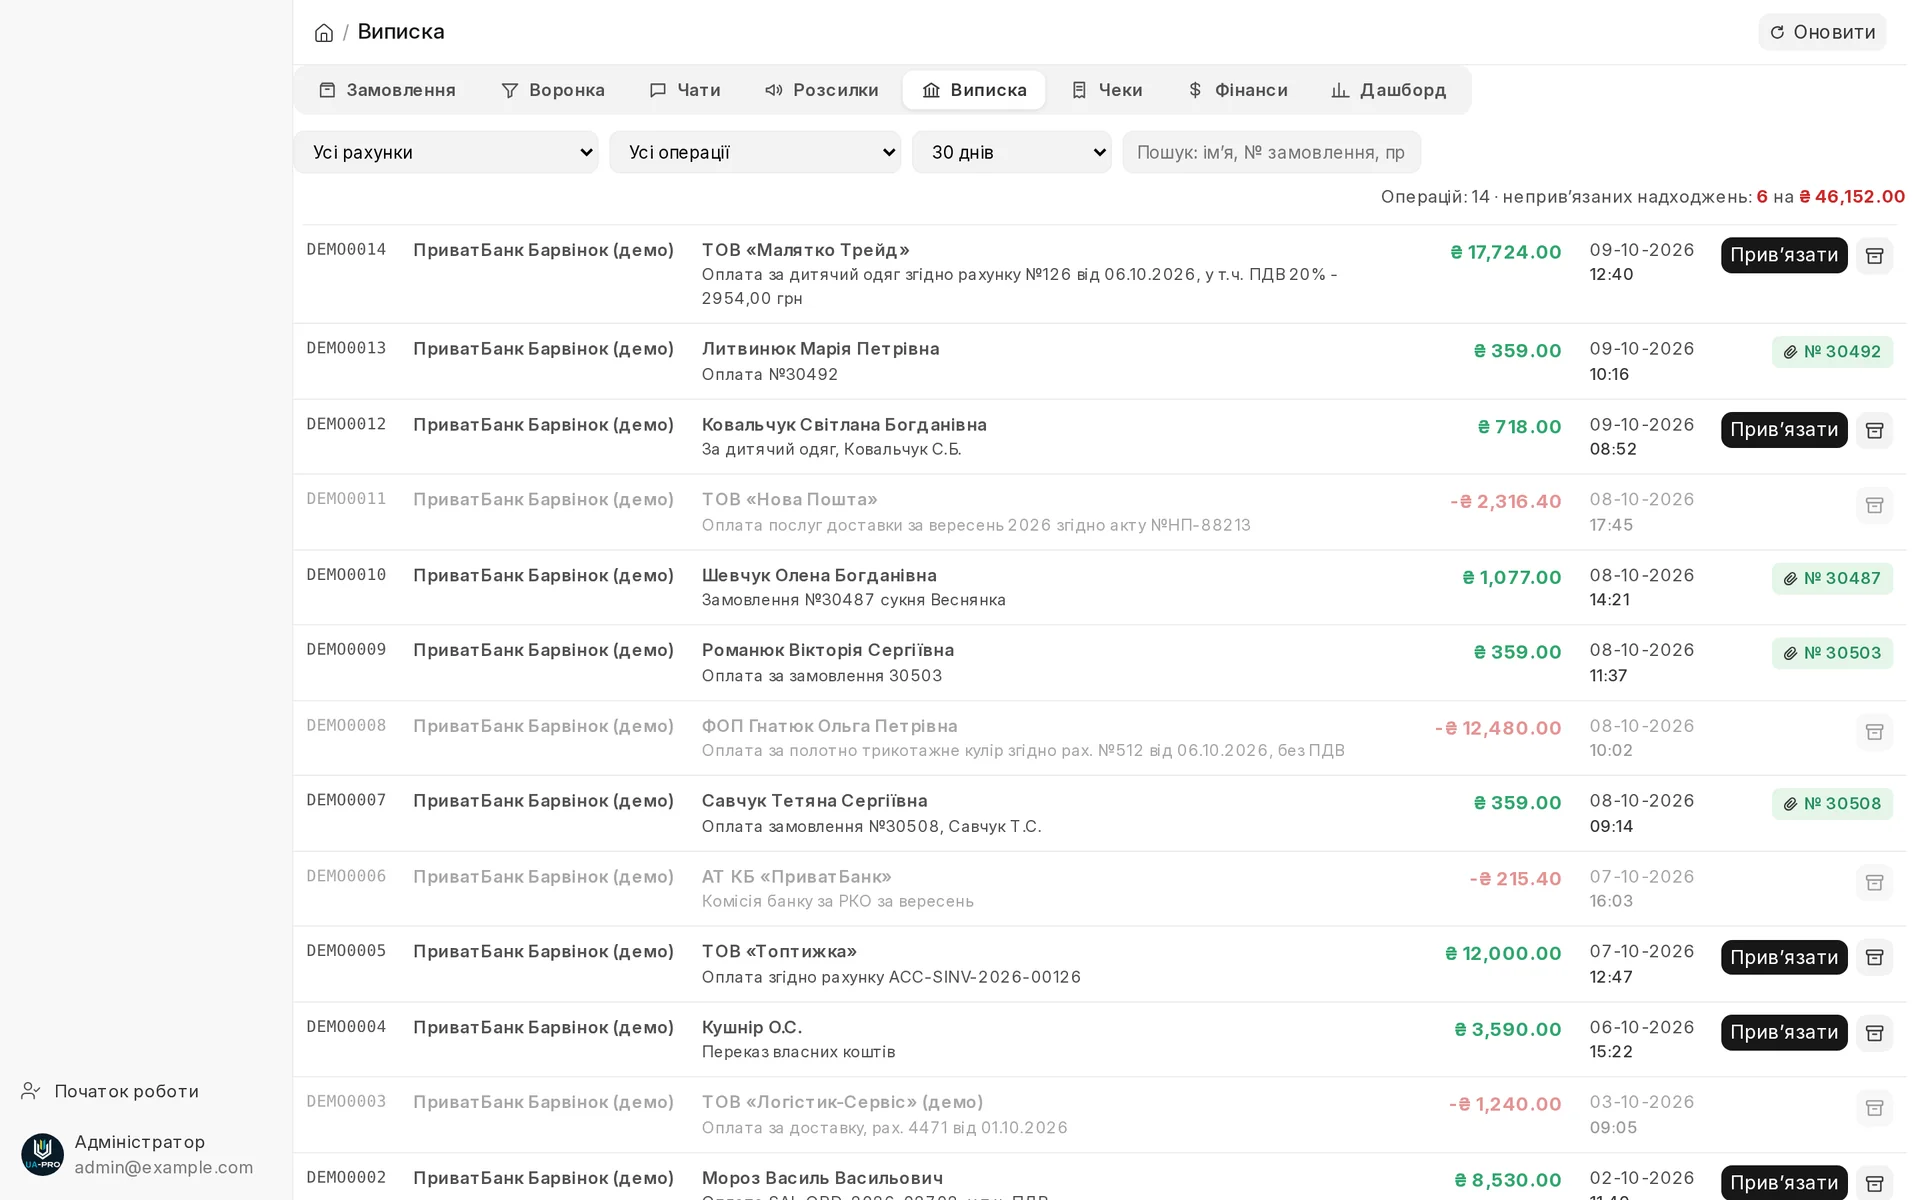Open linked order № 30508 badge
Viewport: 1920px width, 1200px height.
(1832, 804)
